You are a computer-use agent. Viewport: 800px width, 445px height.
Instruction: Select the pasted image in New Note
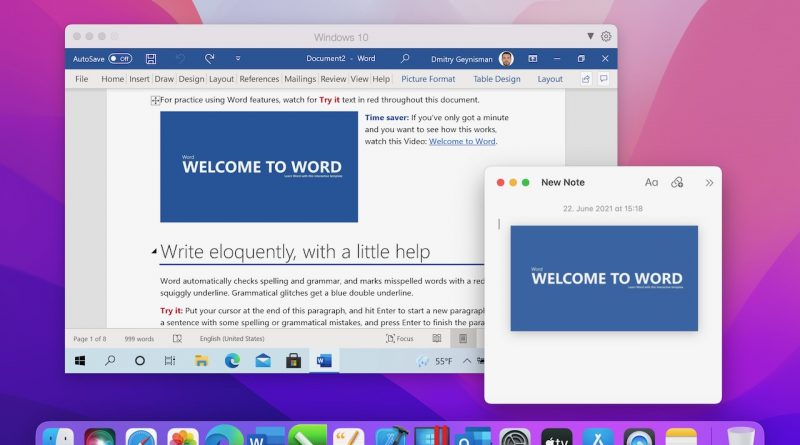click(x=604, y=279)
